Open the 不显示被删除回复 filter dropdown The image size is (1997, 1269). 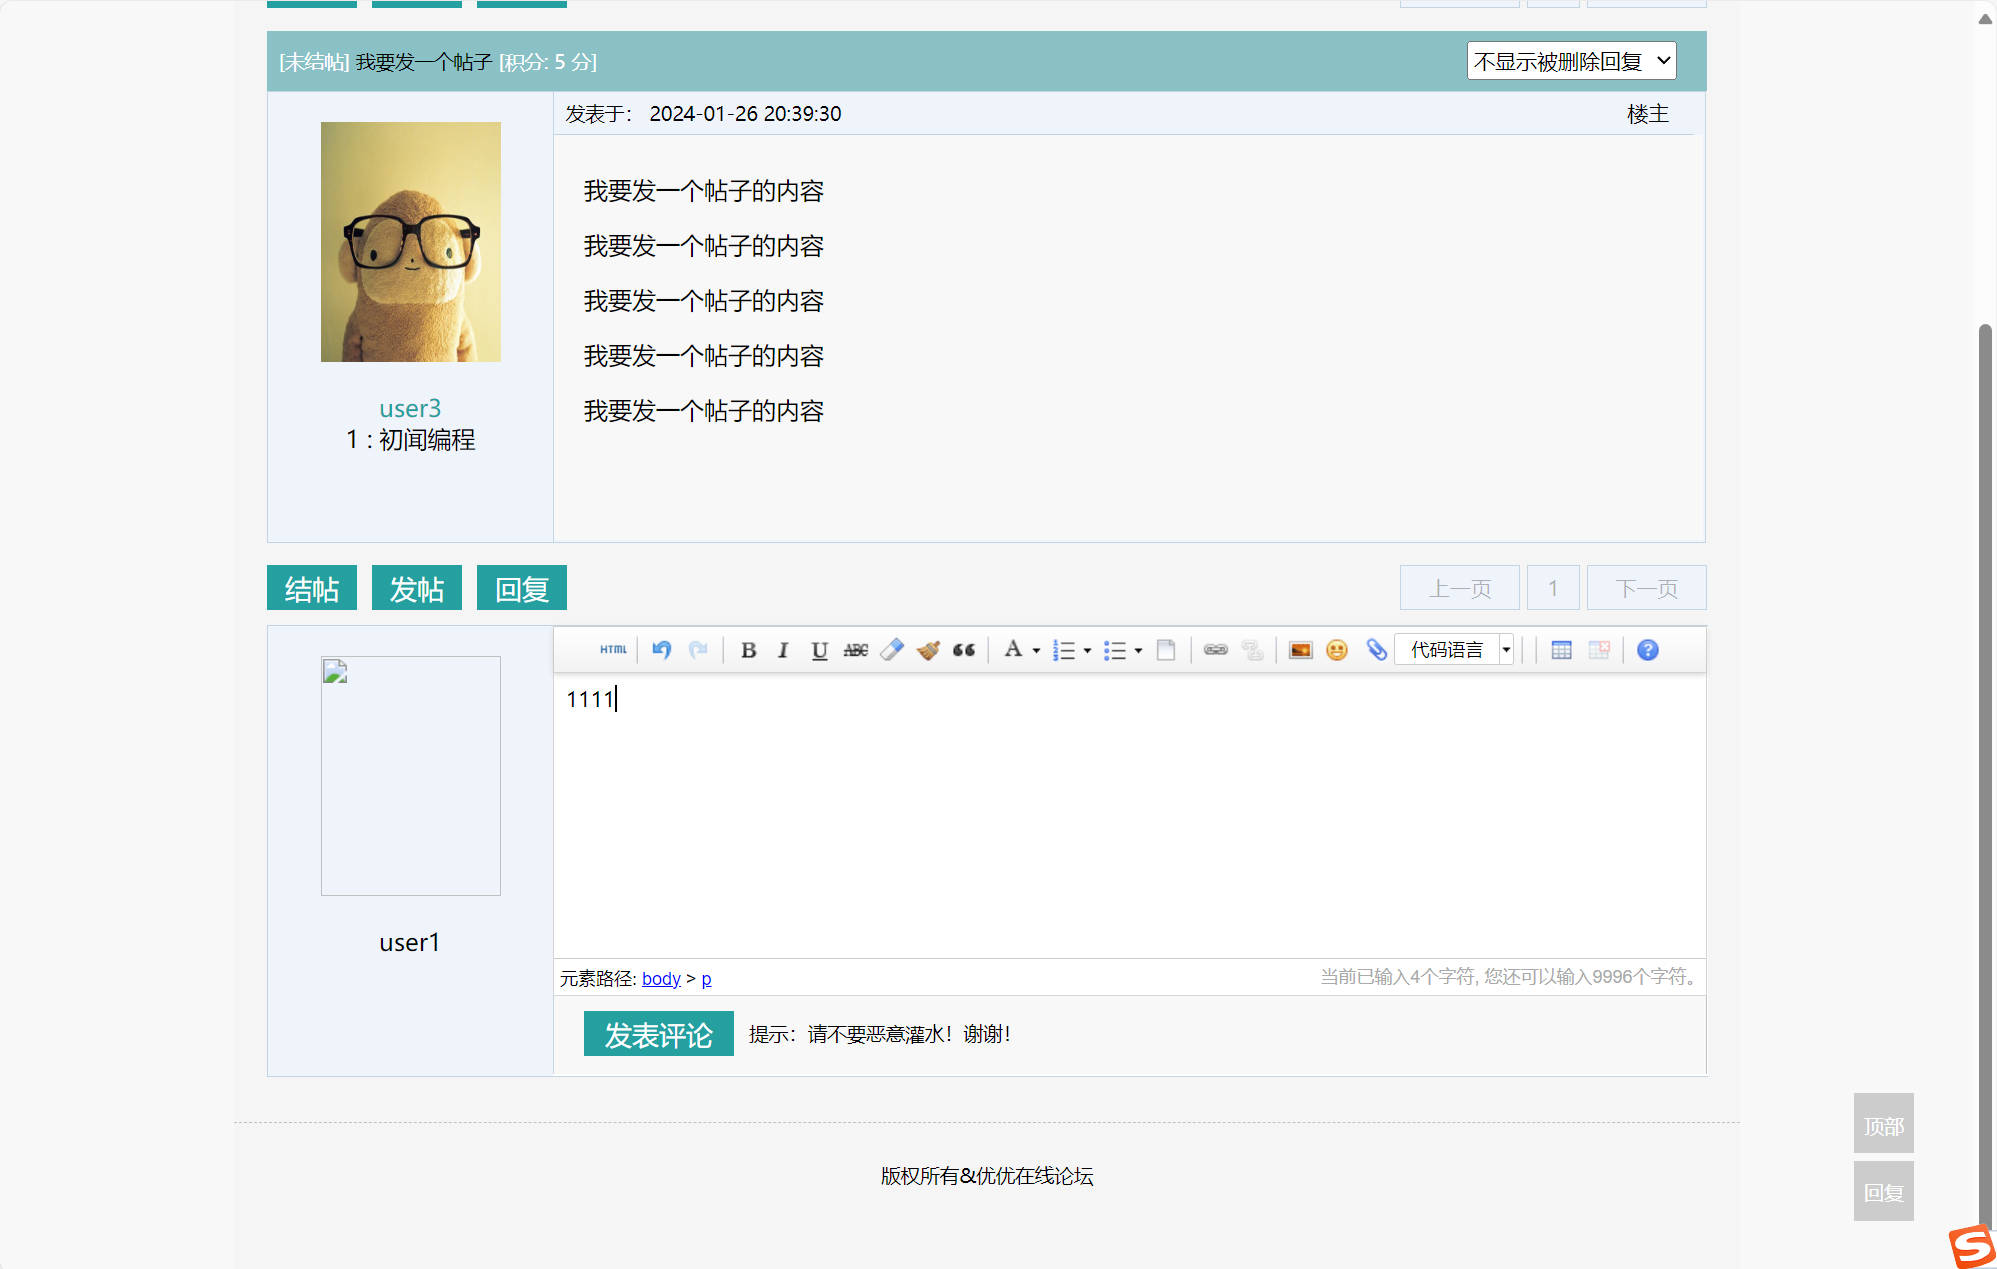point(1570,60)
